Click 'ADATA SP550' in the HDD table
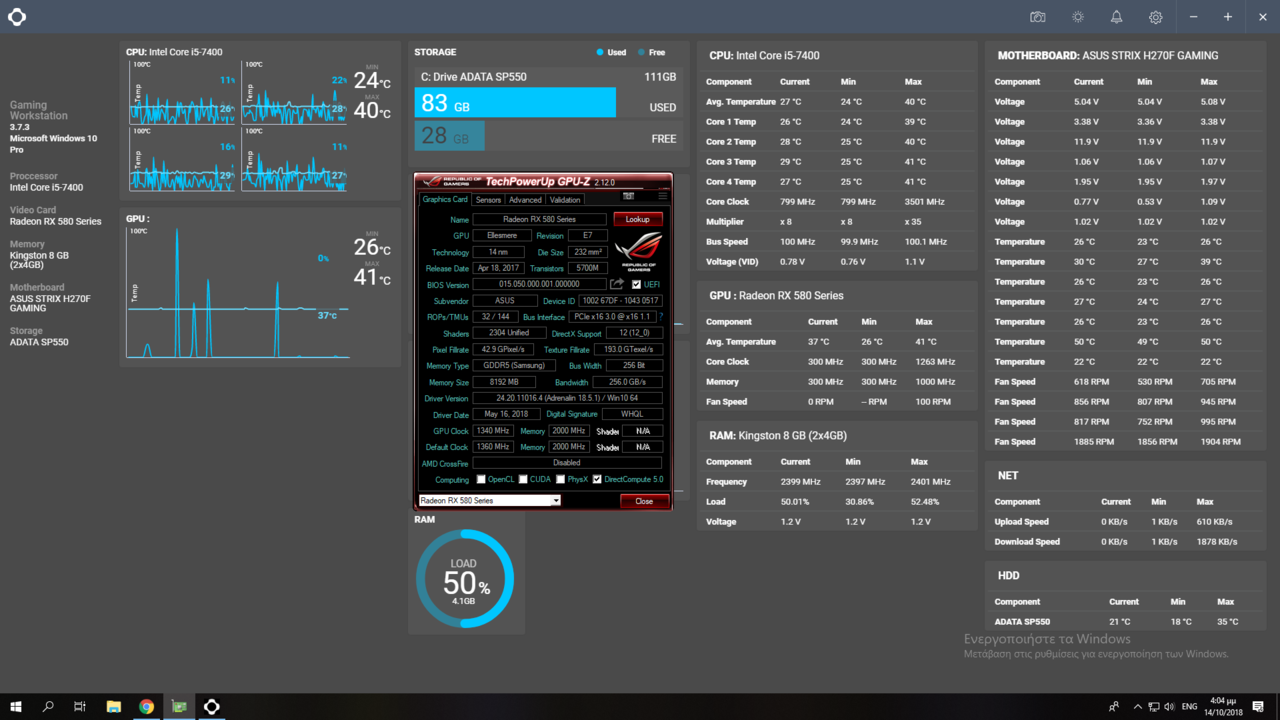The height and width of the screenshot is (720, 1280). click(1022, 622)
